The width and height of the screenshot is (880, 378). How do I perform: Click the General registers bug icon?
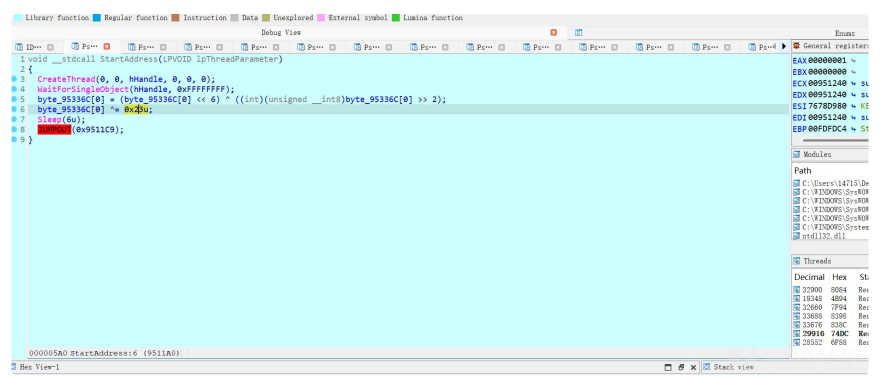796,45
